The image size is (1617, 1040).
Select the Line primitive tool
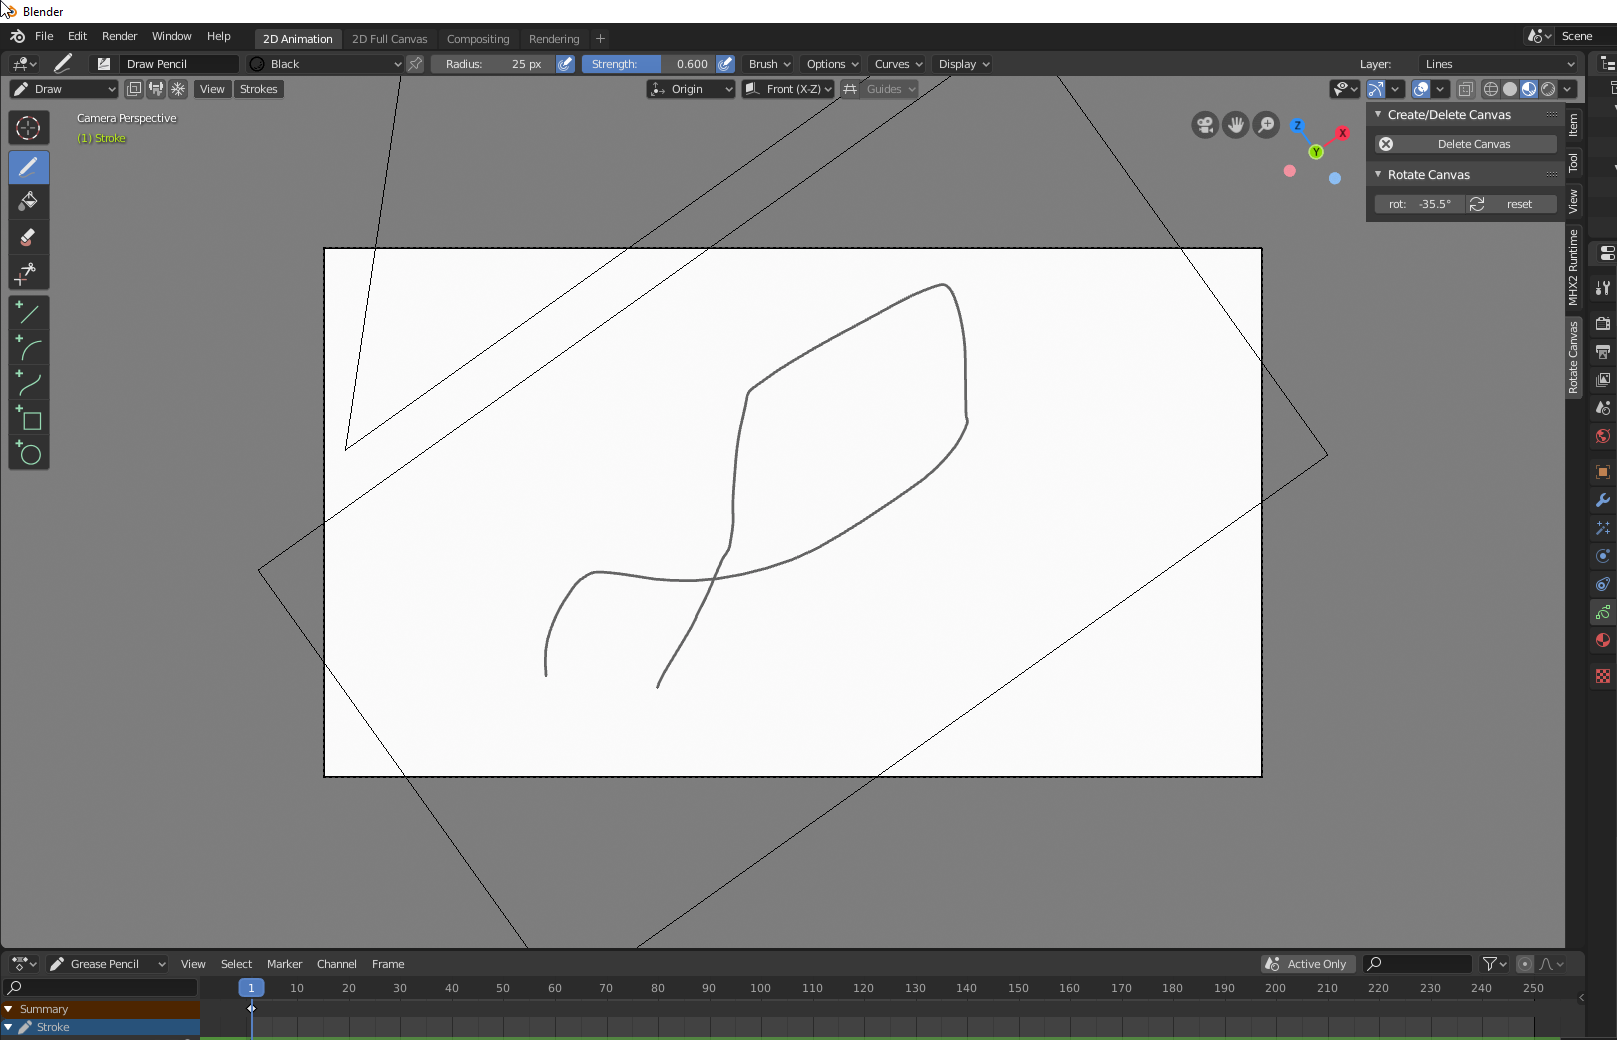[x=28, y=313]
